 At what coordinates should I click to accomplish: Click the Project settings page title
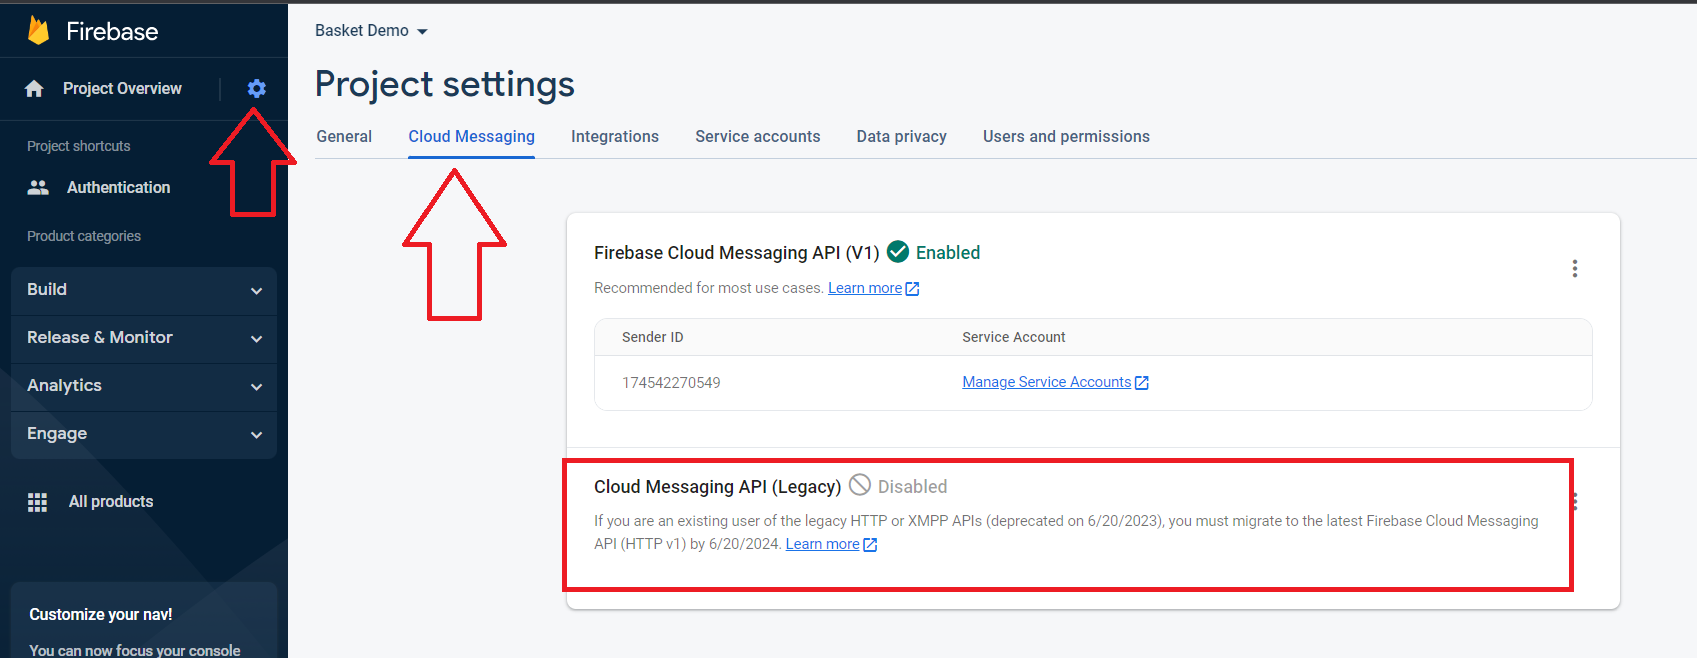pos(445,84)
